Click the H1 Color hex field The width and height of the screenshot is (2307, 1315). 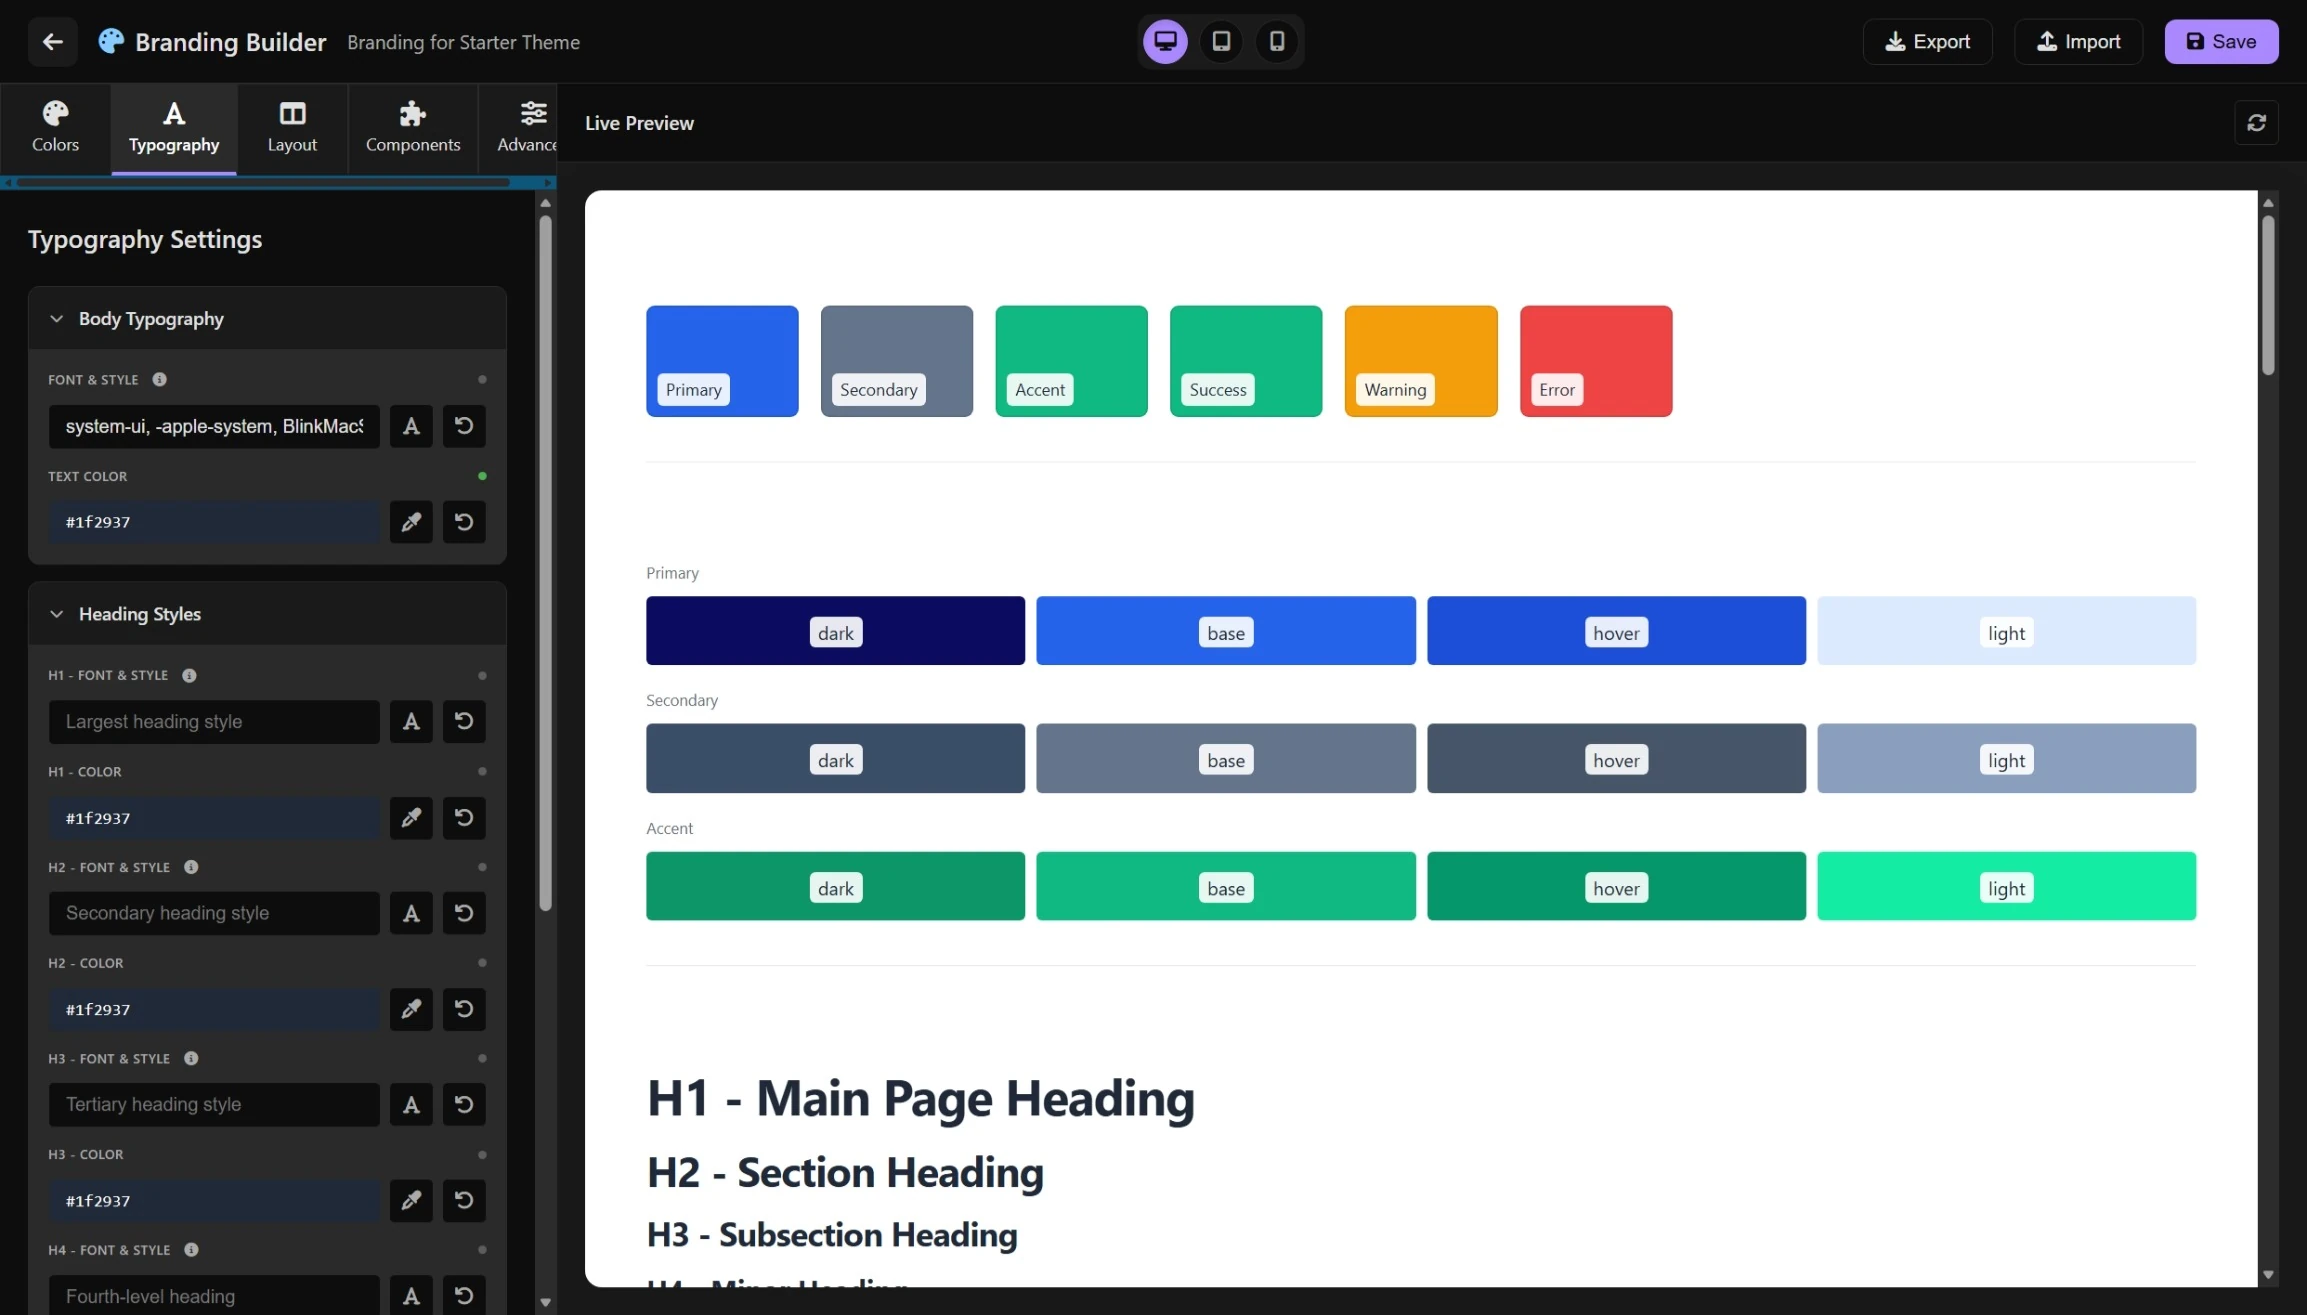tap(214, 817)
